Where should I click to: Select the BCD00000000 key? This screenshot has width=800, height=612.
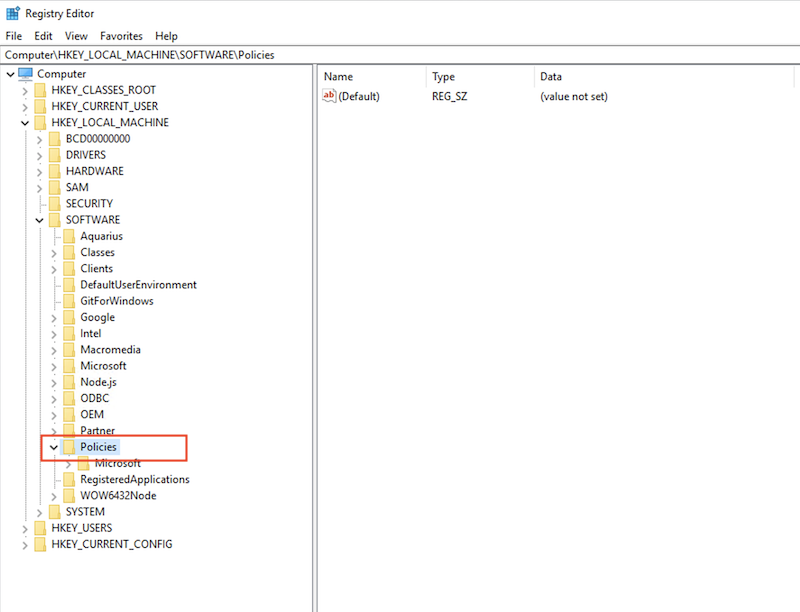(97, 139)
